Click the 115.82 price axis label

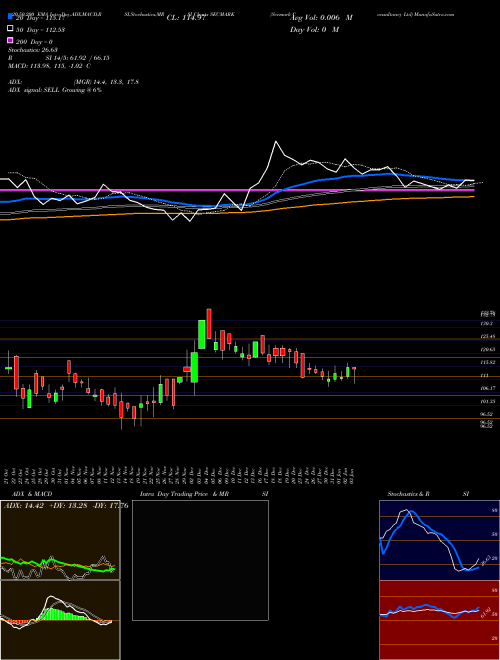(x=488, y=362)
